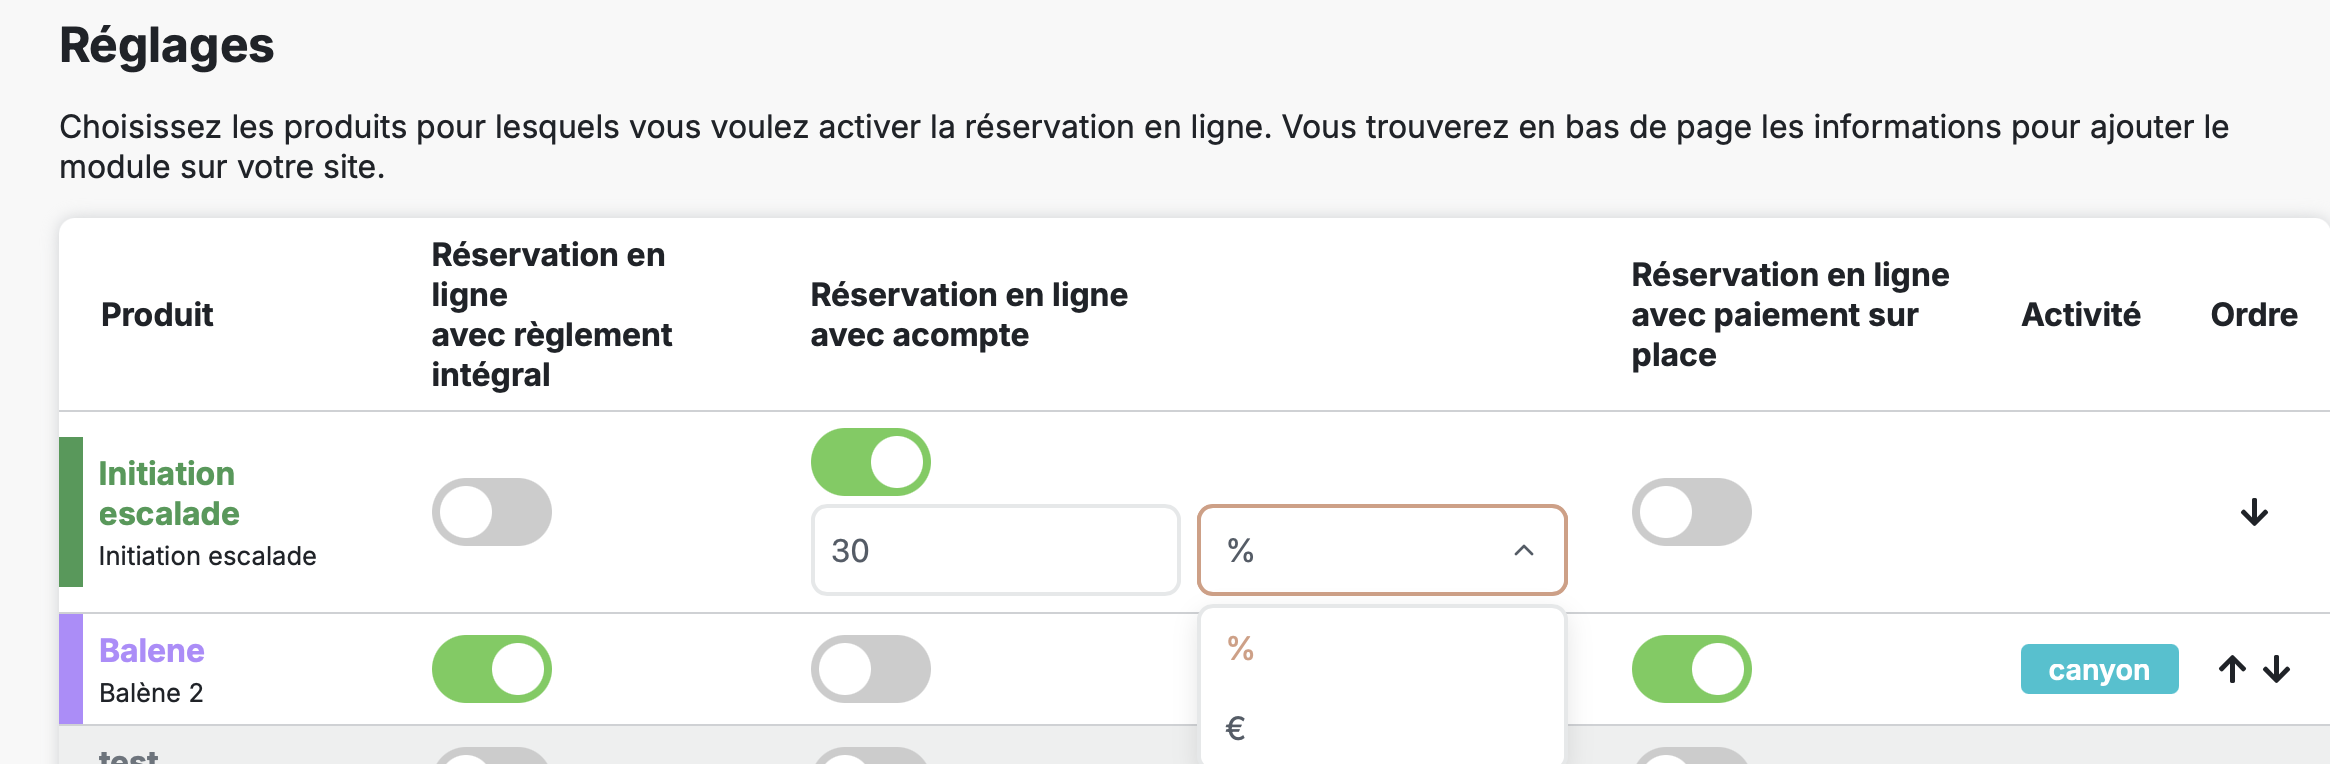Click the green color bar beside Initiation escalade
Screen dimensions: 2330x764
click(73, 512)
